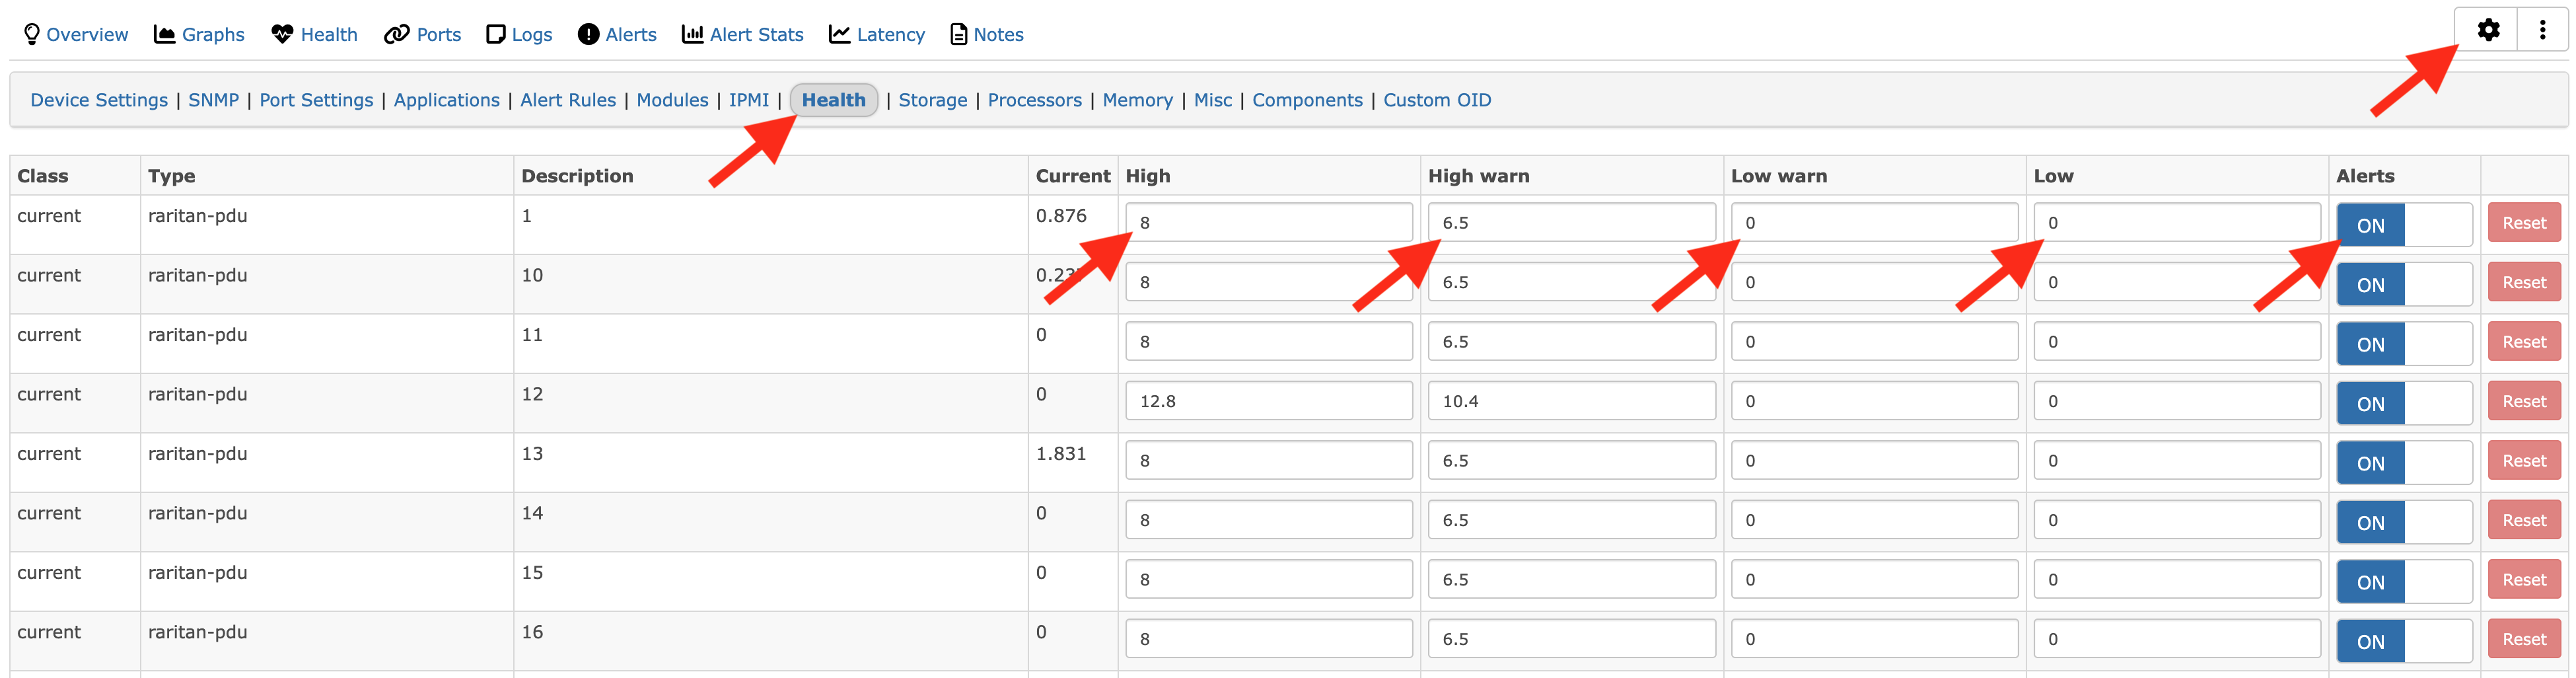2576x678 pixels.
Task: Click the current value 1.831
Action: click(x=1061, y=454)
